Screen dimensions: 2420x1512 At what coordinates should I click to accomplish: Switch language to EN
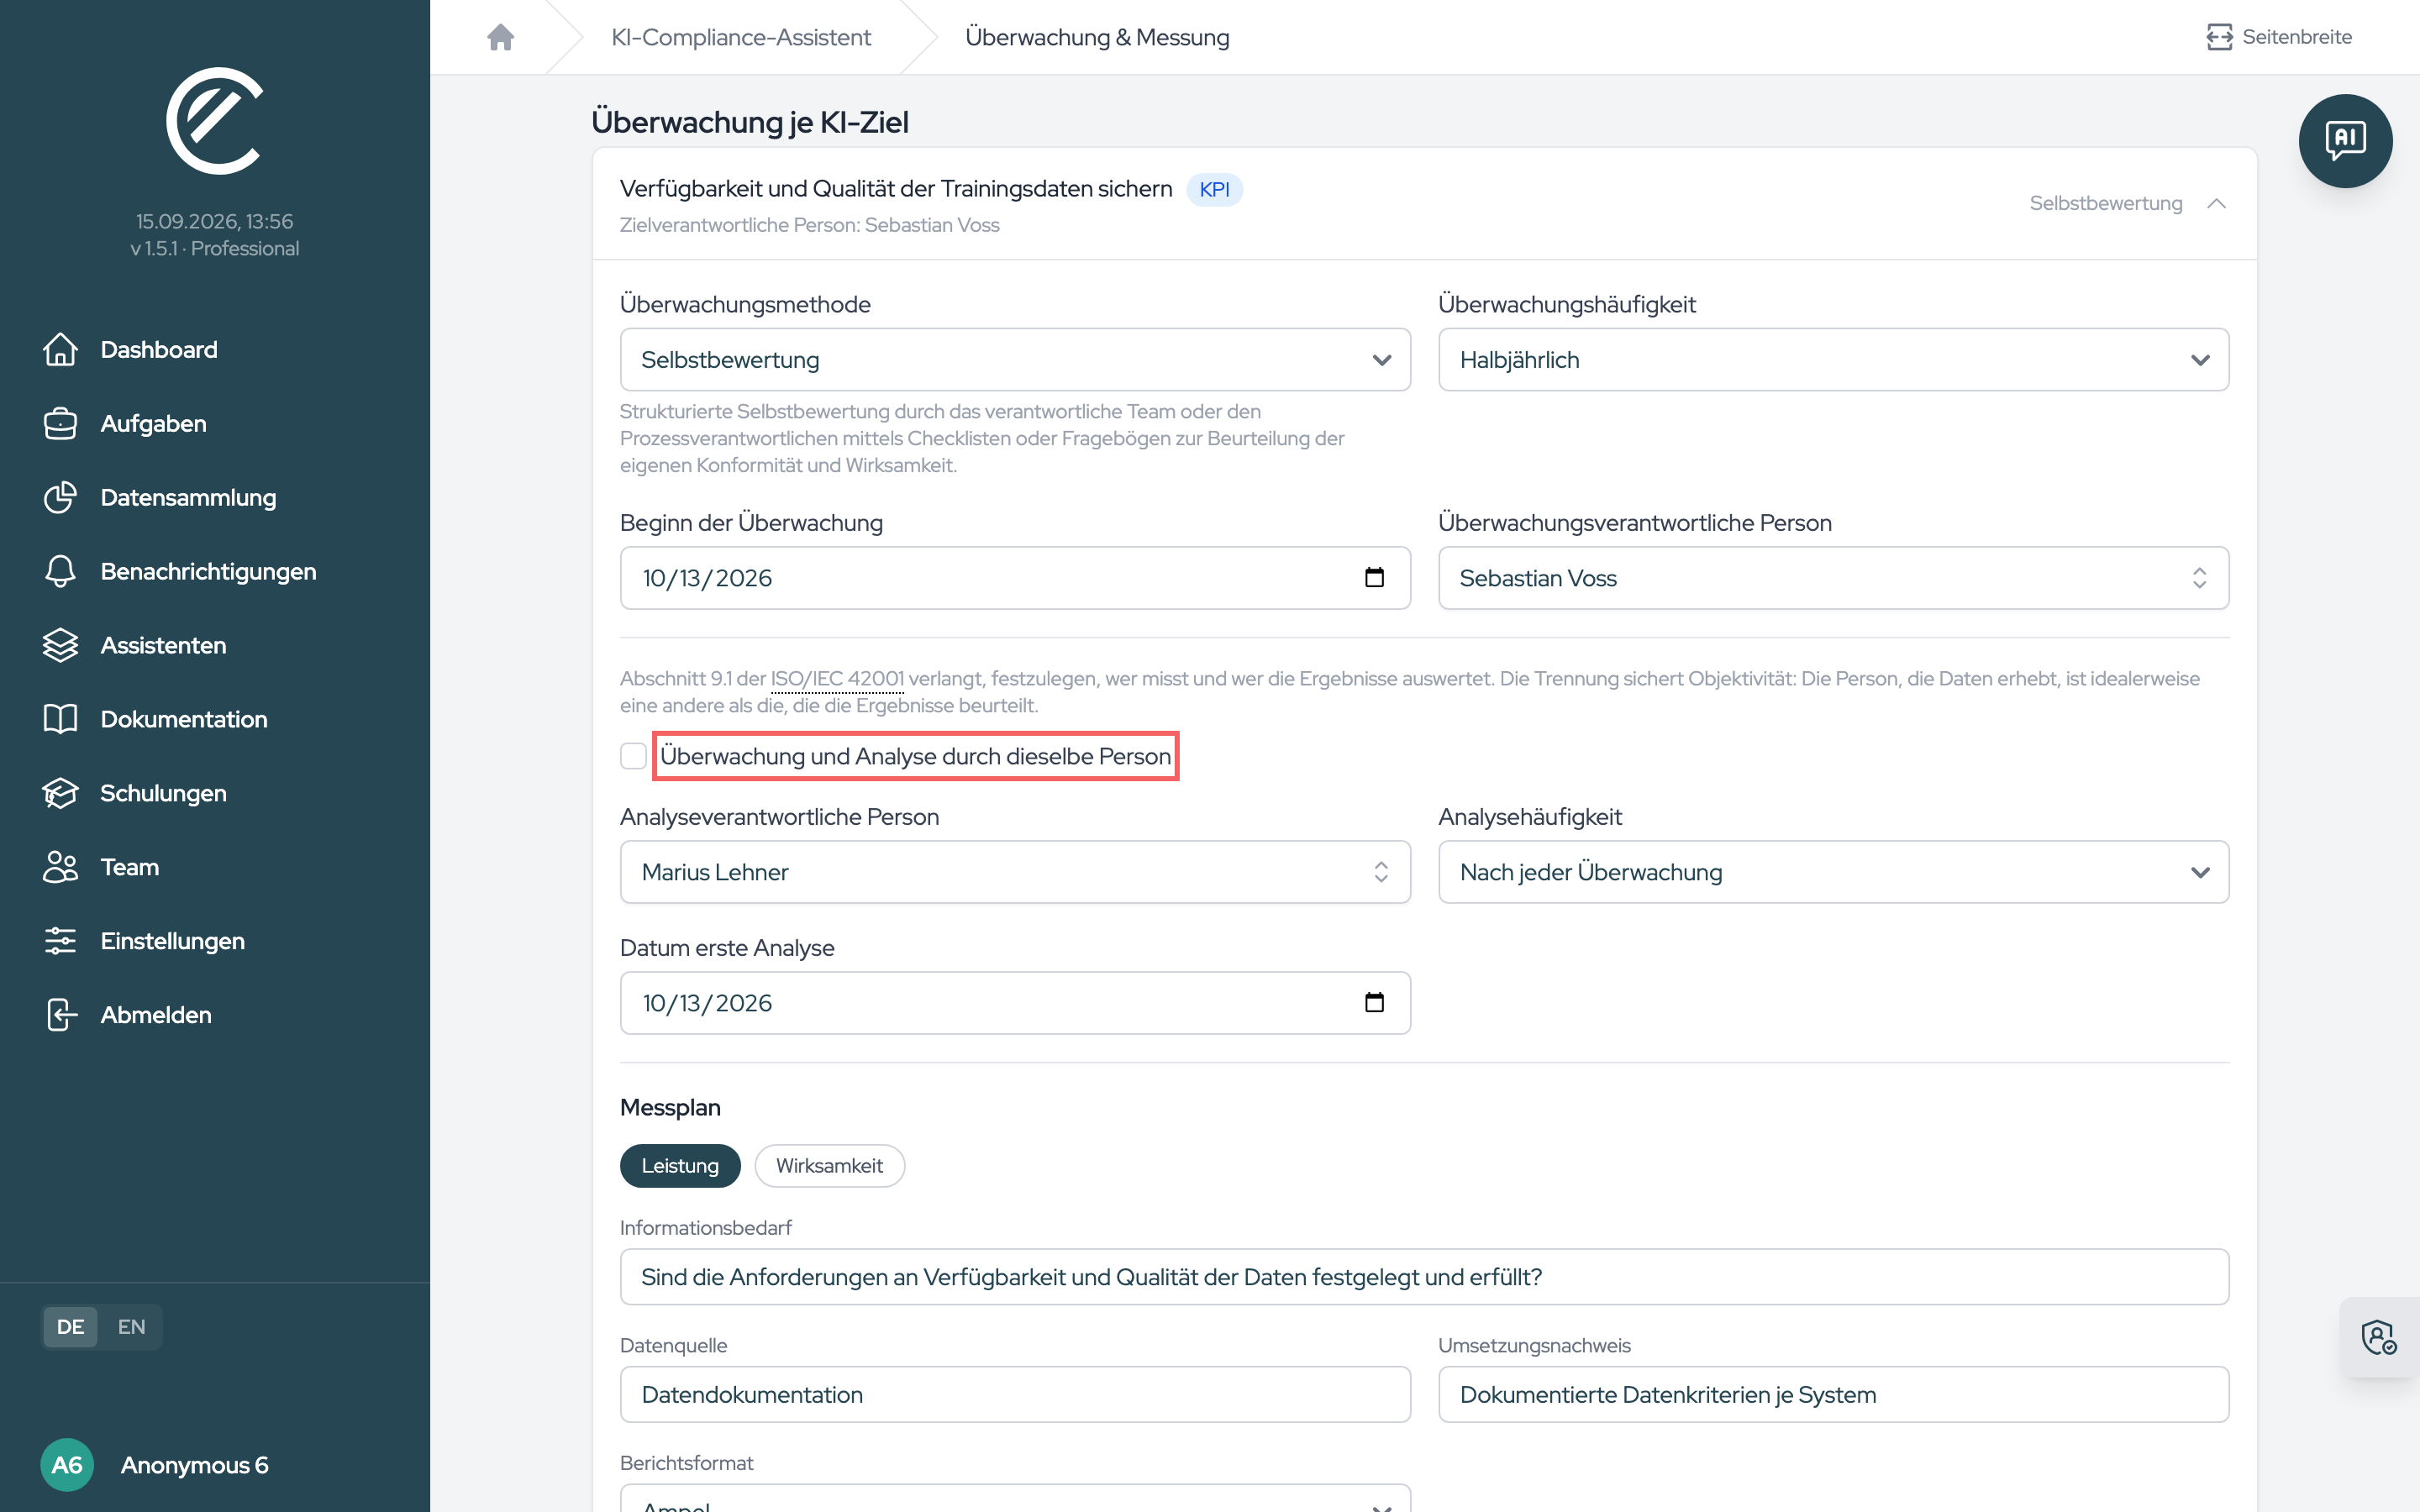coord(131,1327)
